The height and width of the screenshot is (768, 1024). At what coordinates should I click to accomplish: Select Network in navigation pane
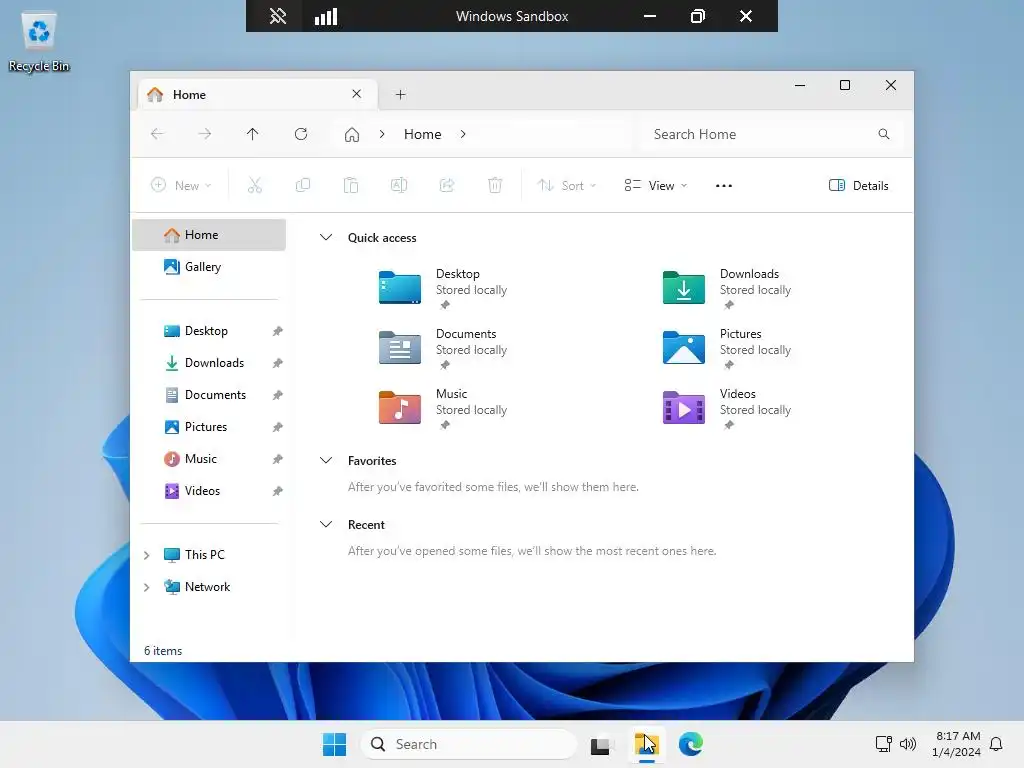(x=209, y=587)
